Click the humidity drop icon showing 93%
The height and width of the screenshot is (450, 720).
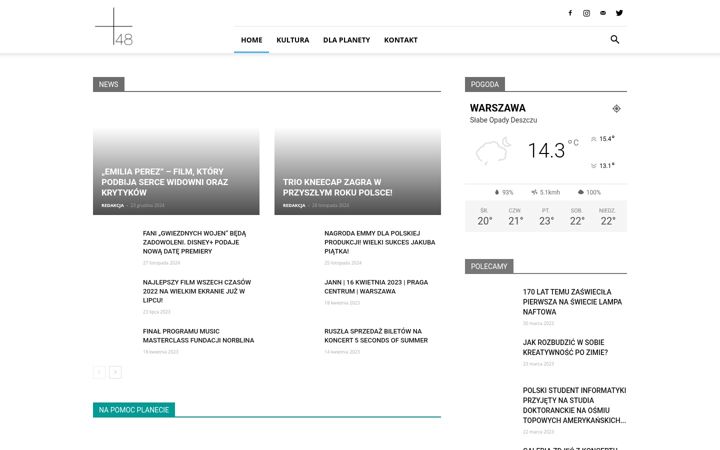tap(496, 192)
